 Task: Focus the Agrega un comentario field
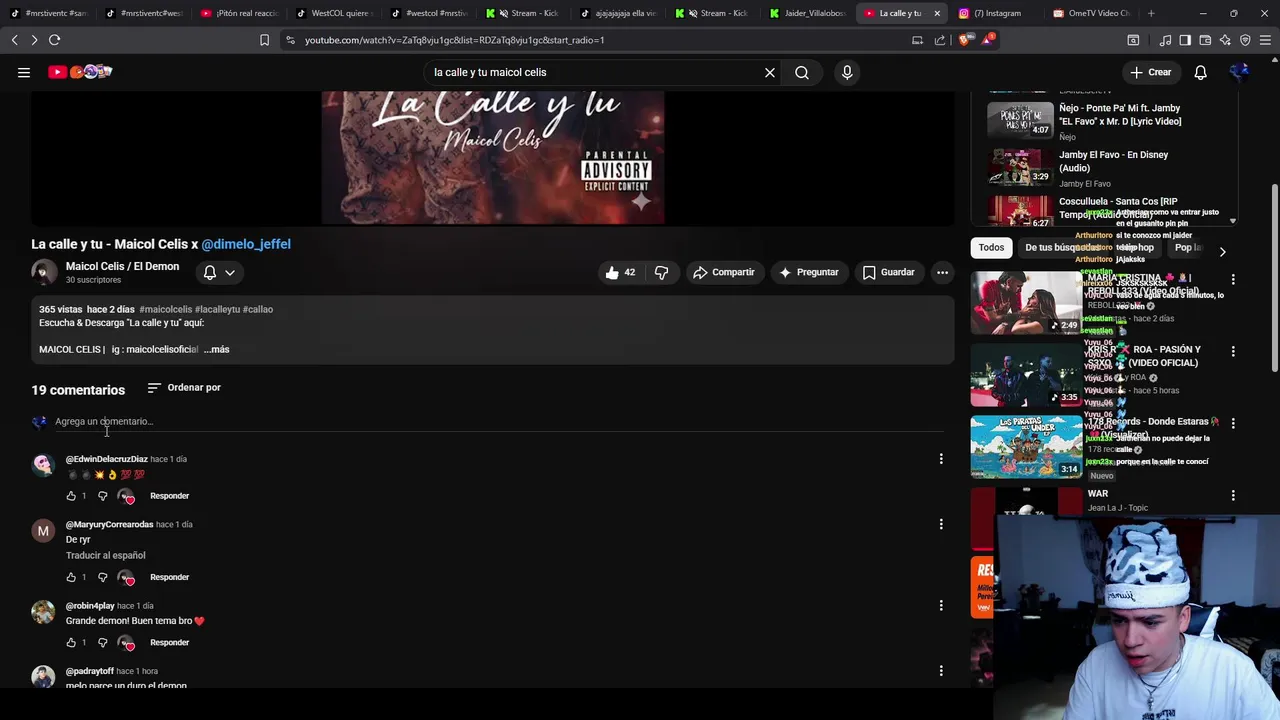pyautogui.click(x=498, y=422)
